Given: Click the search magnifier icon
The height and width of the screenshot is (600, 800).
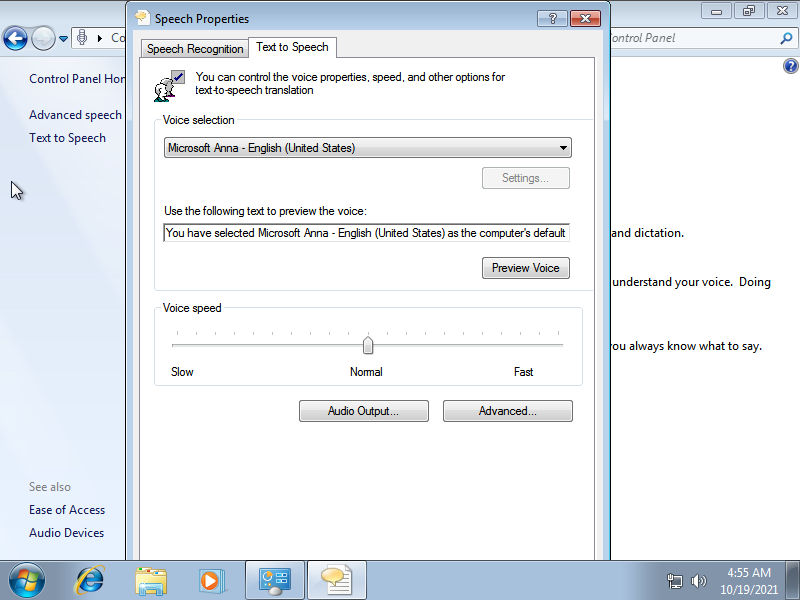Looking at the screenshot, I should [787, 38].
